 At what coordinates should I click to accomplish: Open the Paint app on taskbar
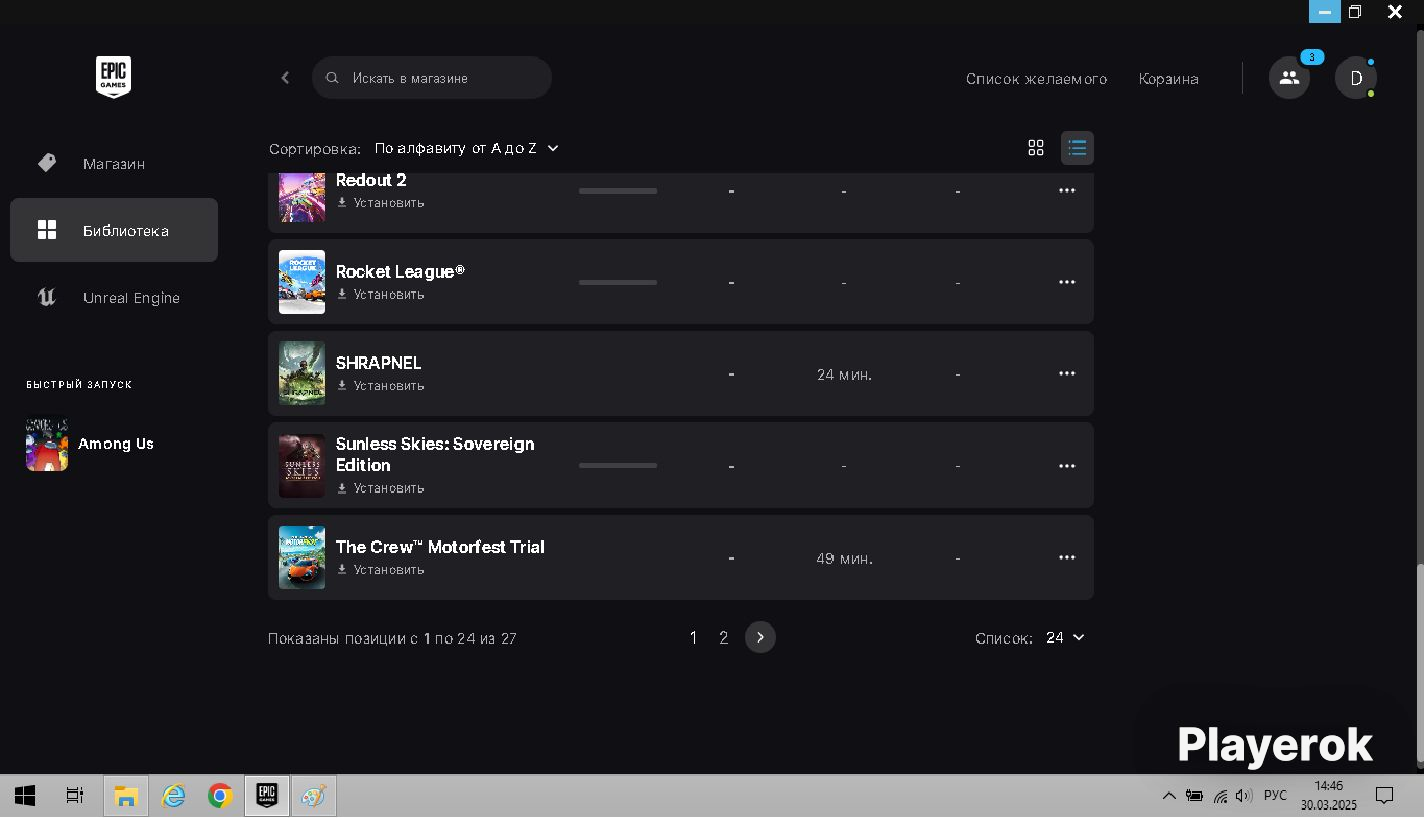(x=314, y=796)
